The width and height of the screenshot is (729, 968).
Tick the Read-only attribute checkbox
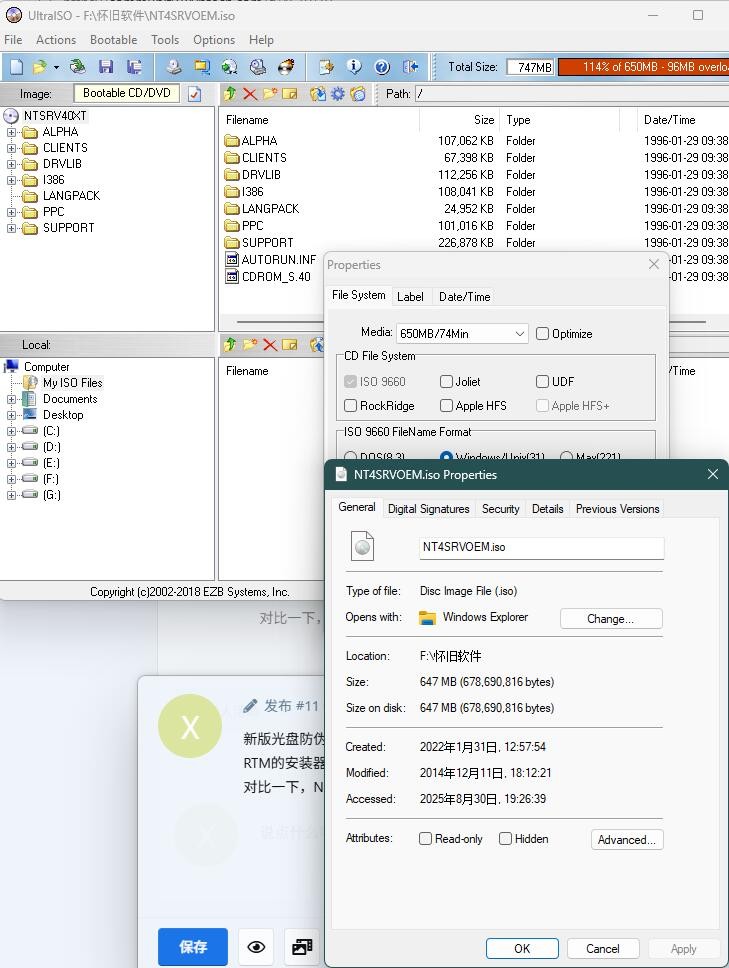click(426, 839)
